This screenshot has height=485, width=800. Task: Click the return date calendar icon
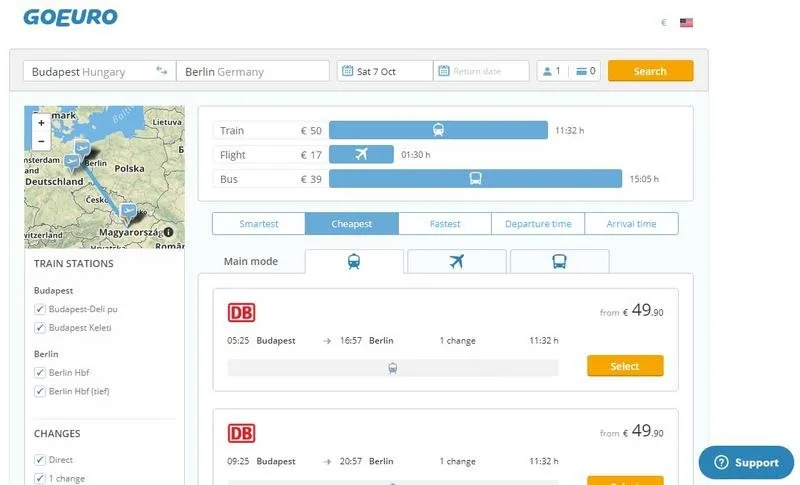444,71
